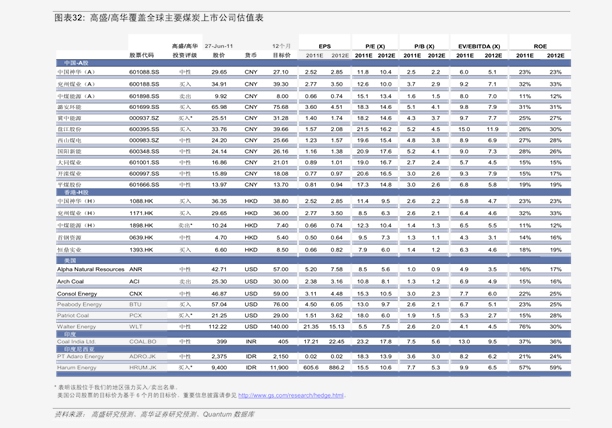Click ticker 1088.HK
Screen dimensions: 612x428
coord(141,201)
